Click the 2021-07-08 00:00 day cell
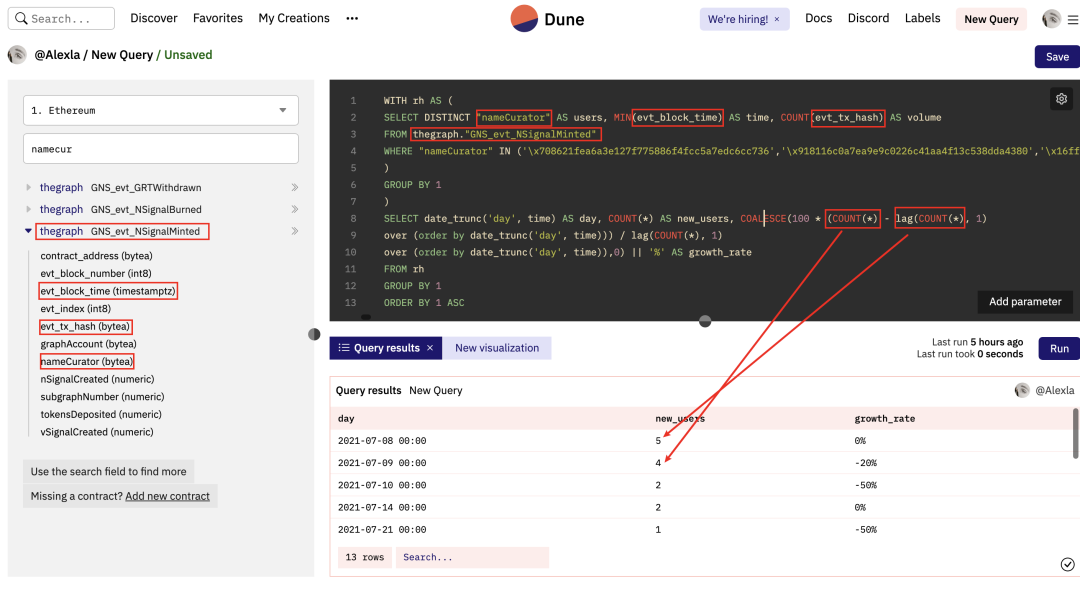 pyautogui.click(x=382, y=441)
